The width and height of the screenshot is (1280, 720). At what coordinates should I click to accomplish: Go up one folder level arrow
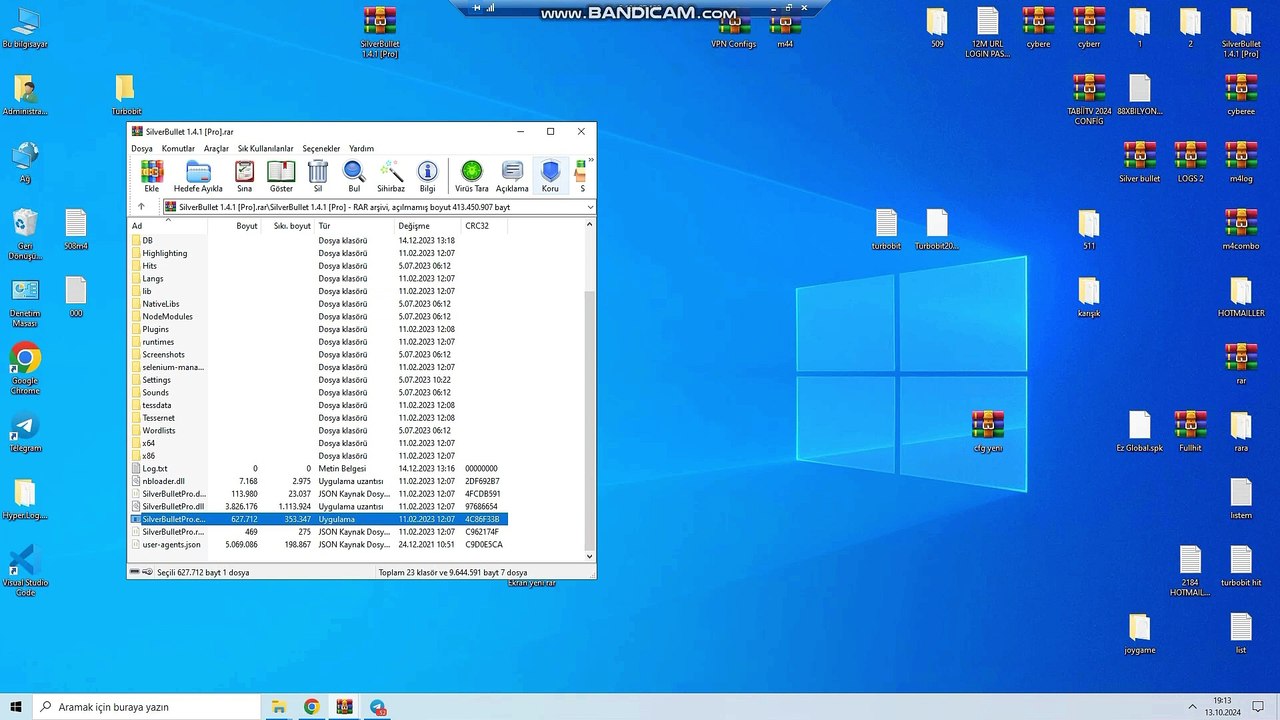(141, 207)
